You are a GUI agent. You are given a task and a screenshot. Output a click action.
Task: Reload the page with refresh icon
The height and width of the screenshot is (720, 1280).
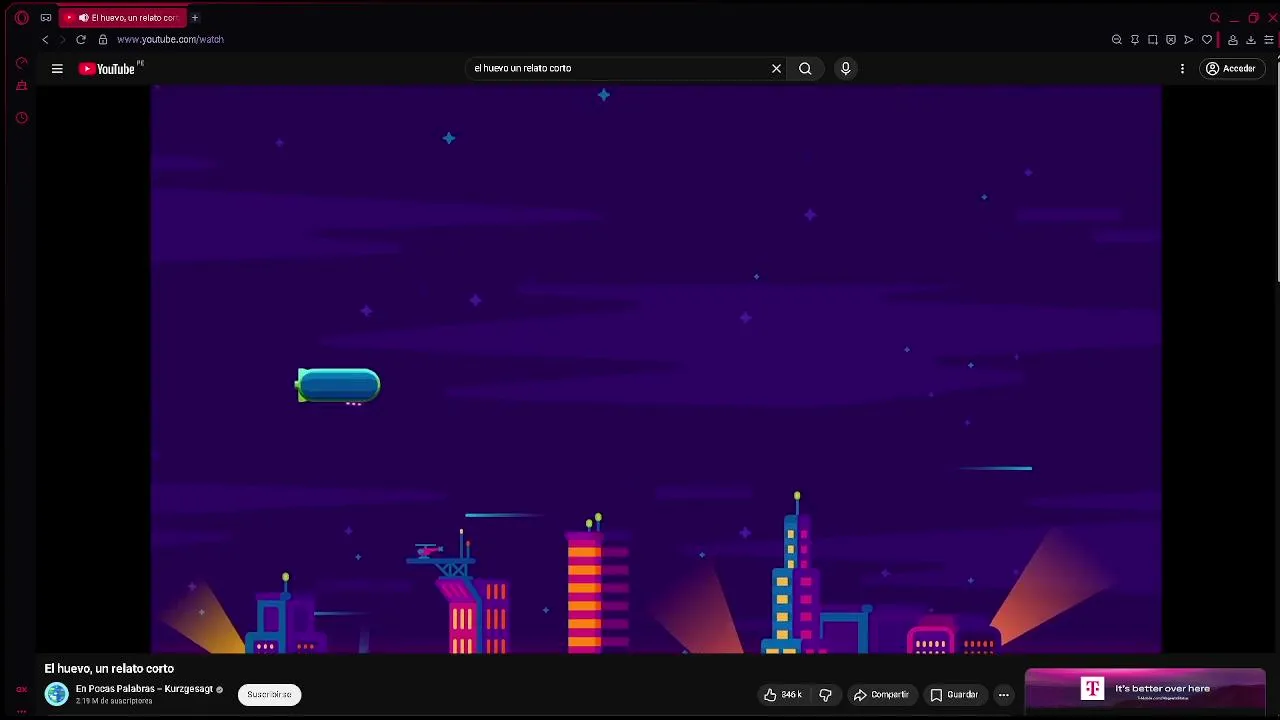click(81, 39)
